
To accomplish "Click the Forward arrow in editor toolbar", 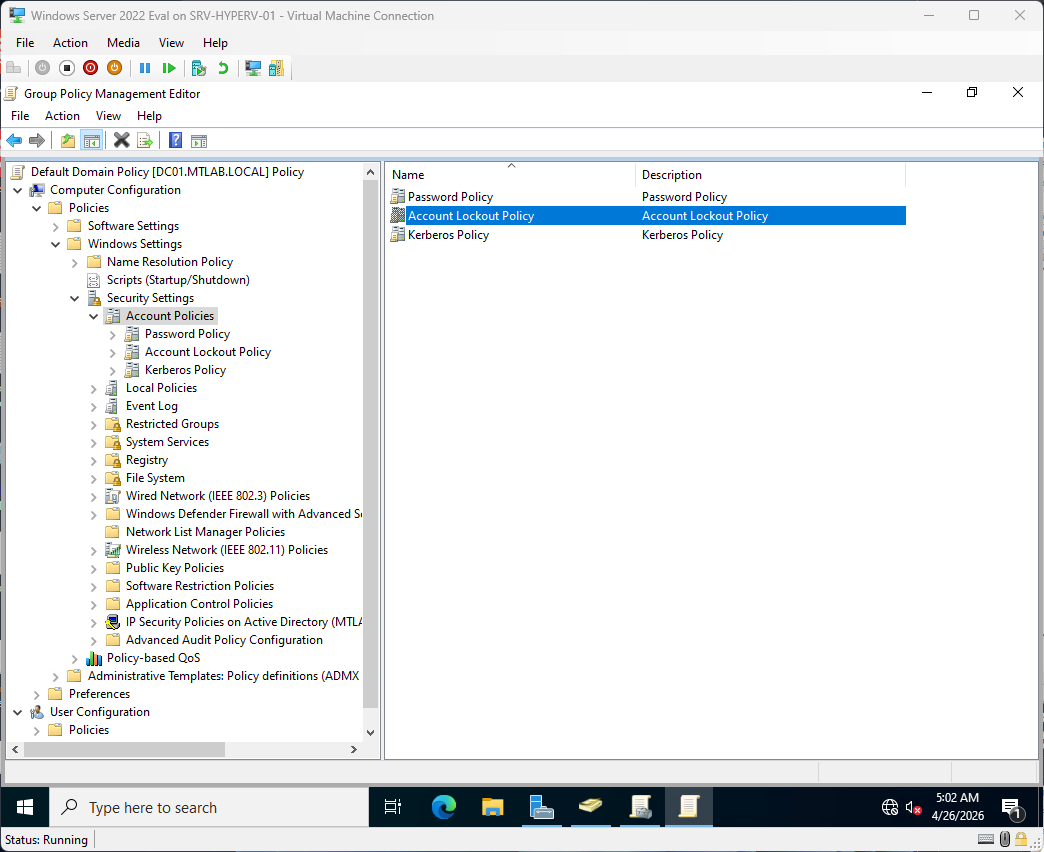I will (x=37, y=140).
